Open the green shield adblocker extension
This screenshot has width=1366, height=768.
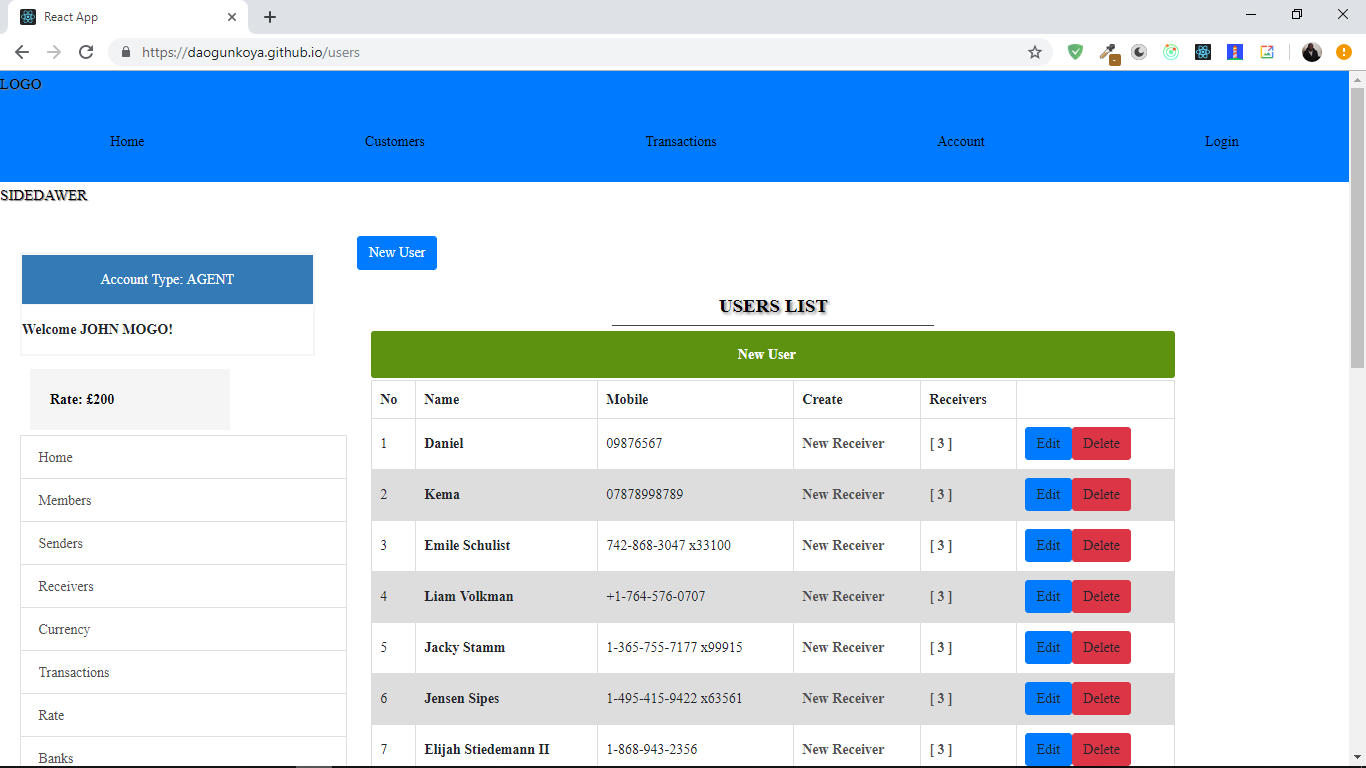pos(1075,52)
